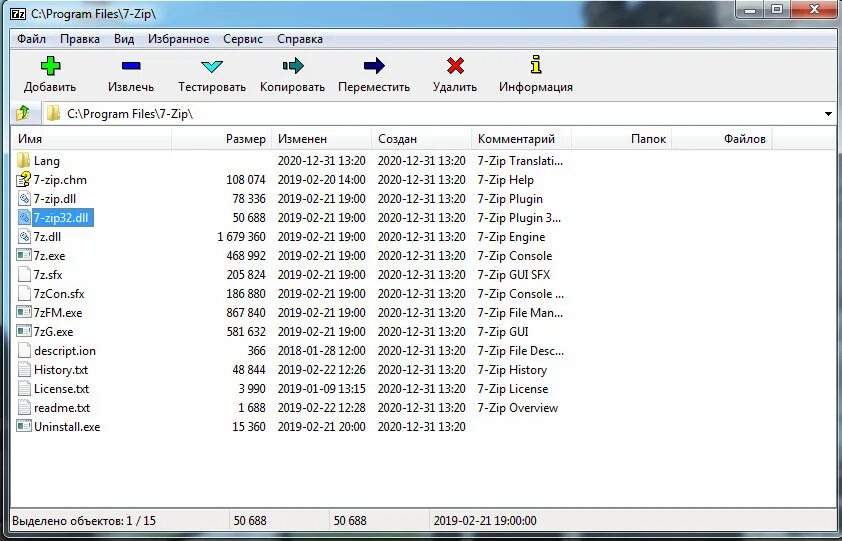Open the Справка menu

pyautogui.click(x=300, y=39)
